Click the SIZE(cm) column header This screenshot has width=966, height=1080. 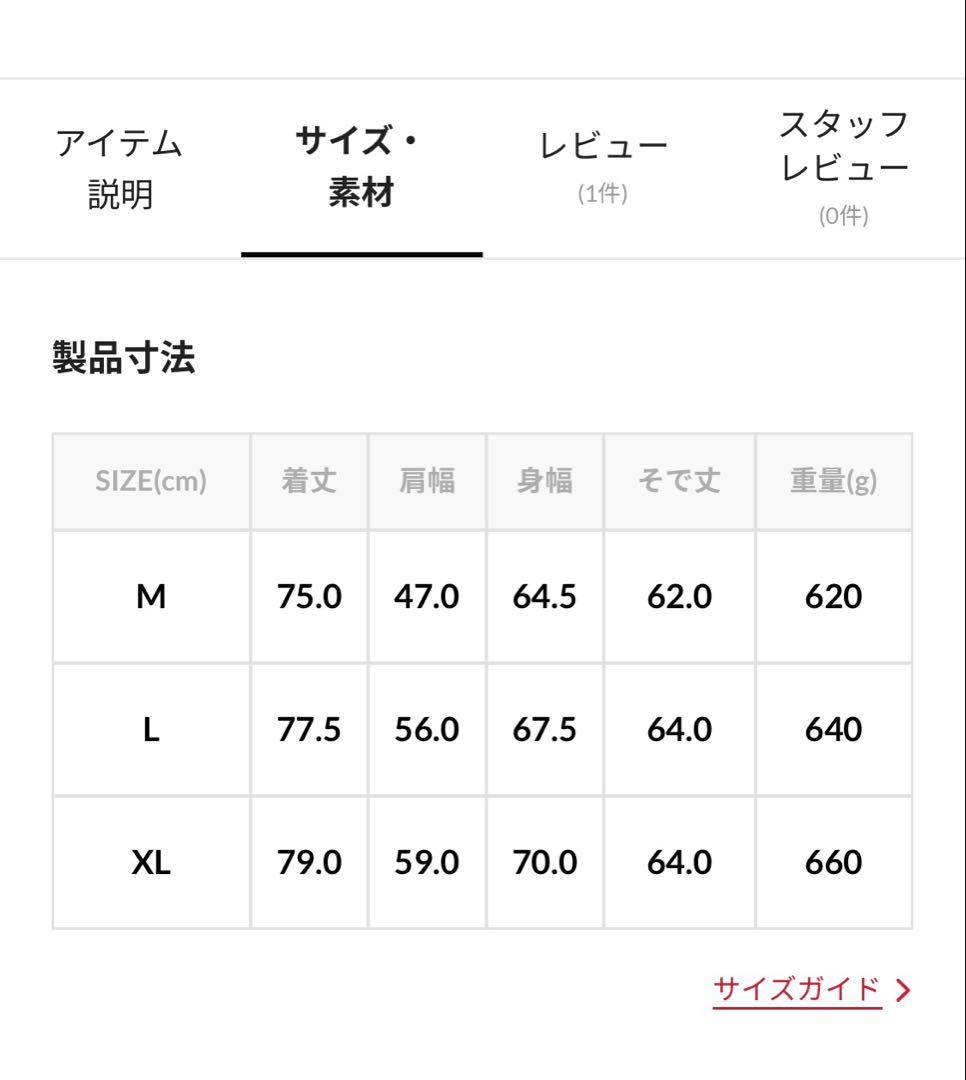pos(150,481)
